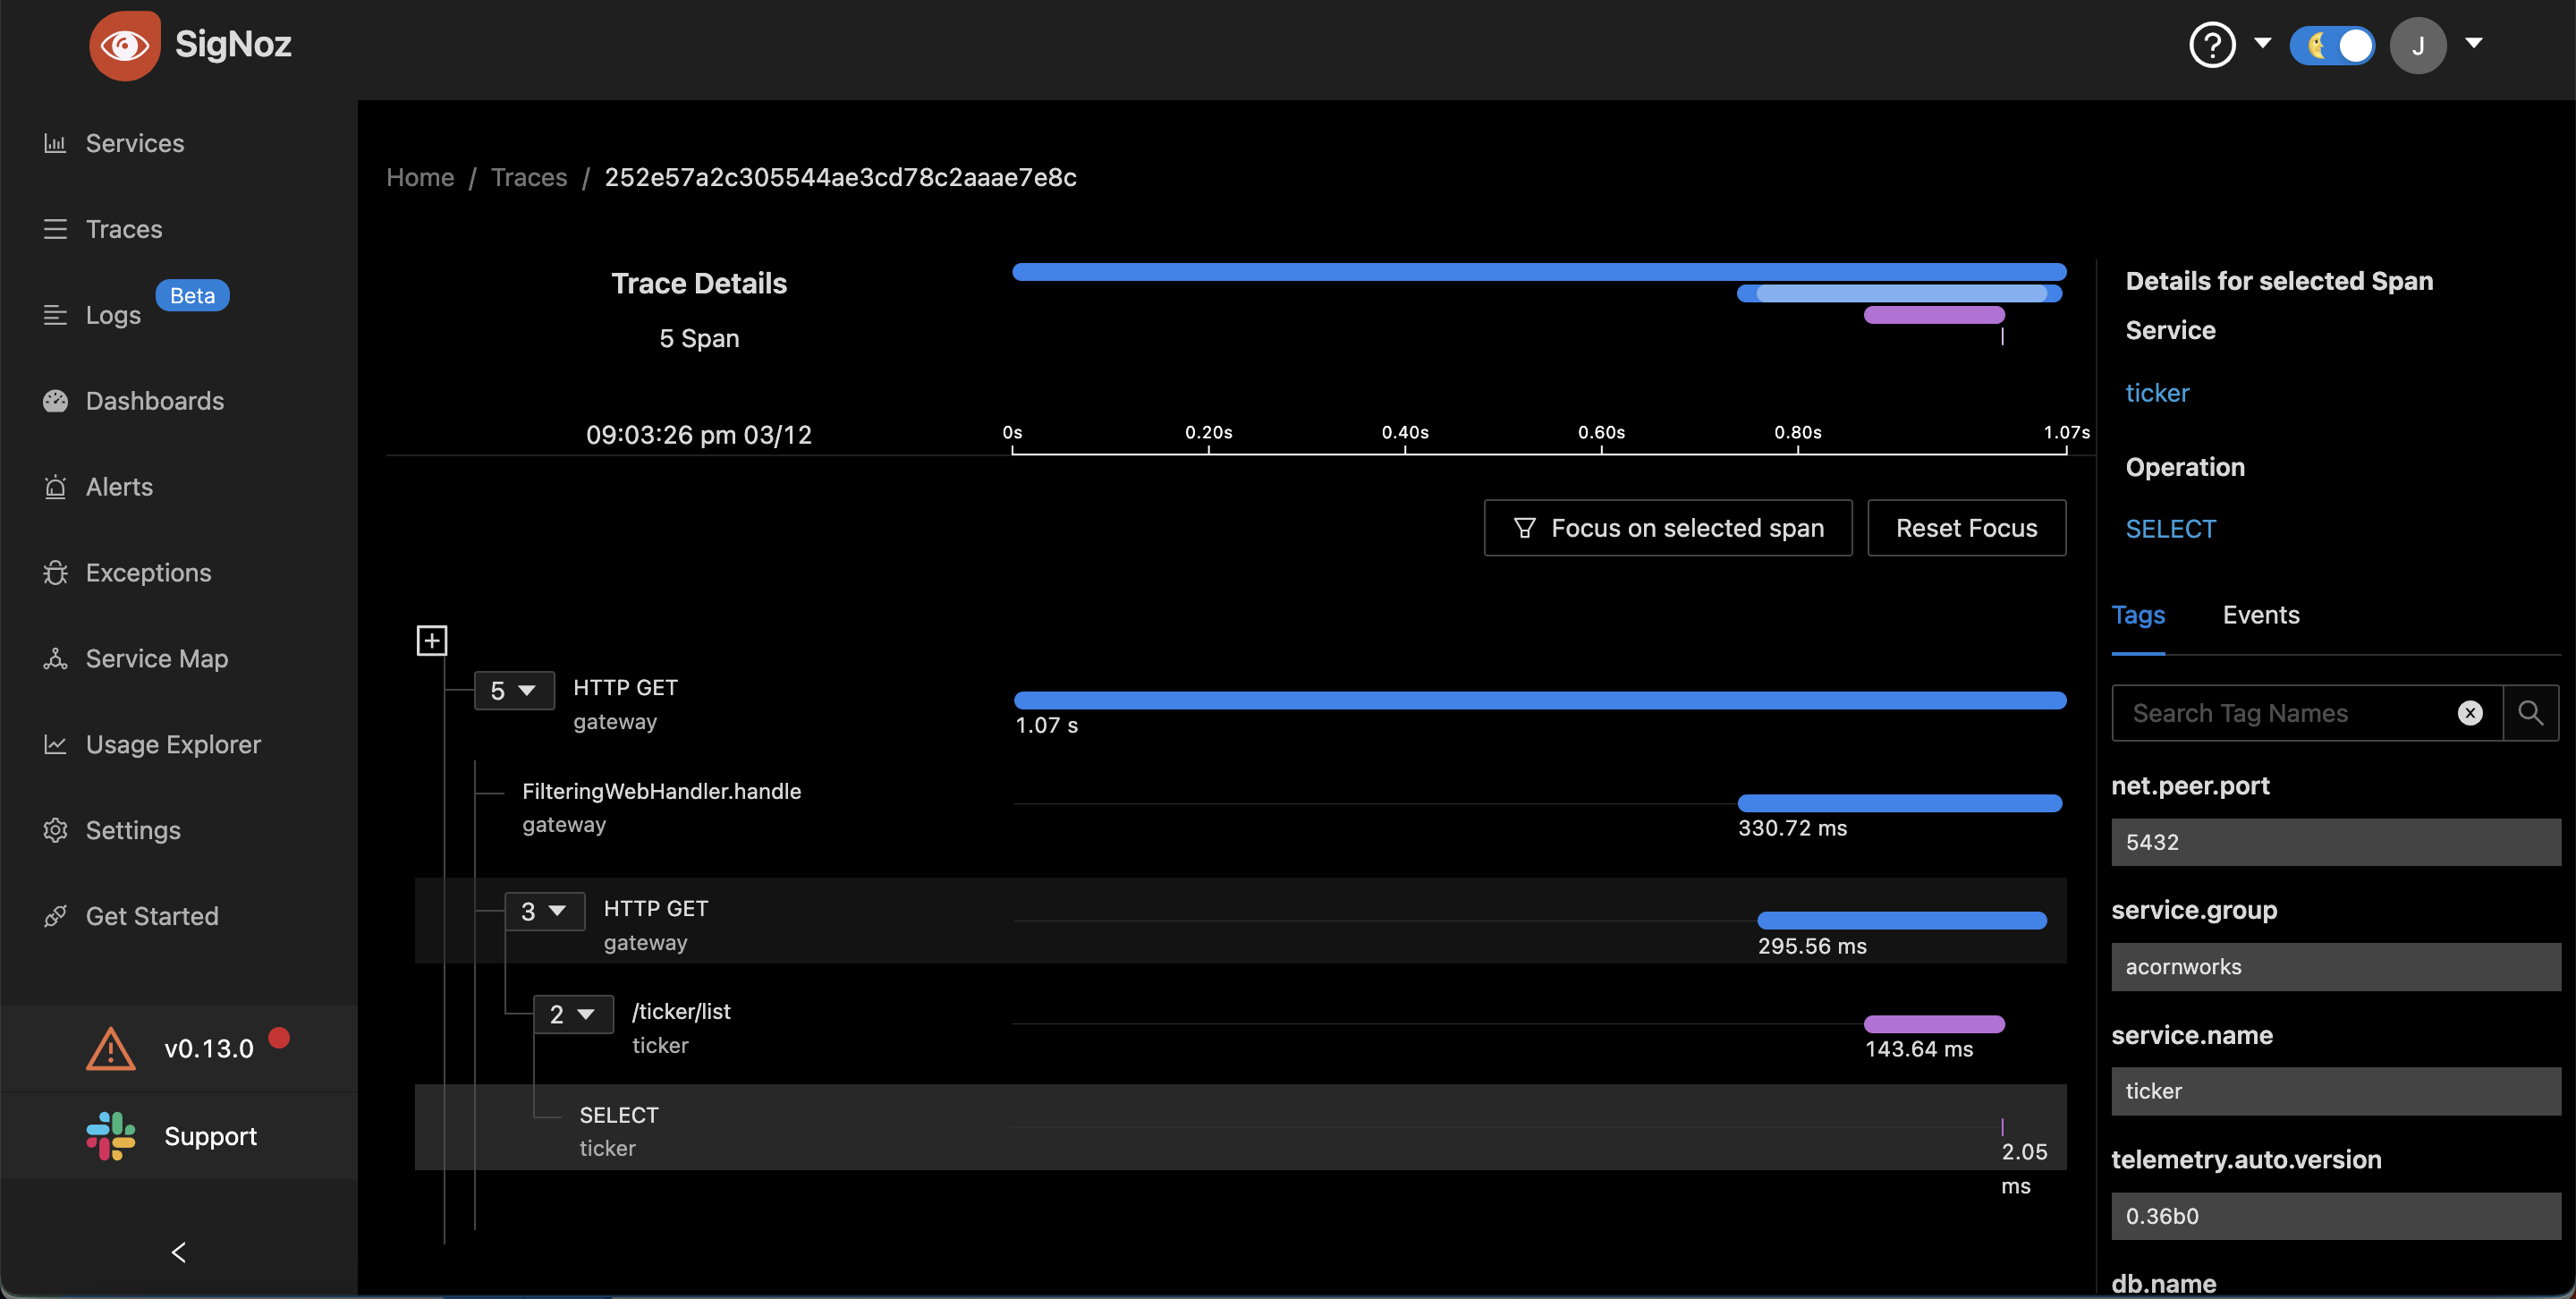Click the tag search magnifier icon
The width and height of the screenshot is (2576, 1299).
coord(2531,713)
